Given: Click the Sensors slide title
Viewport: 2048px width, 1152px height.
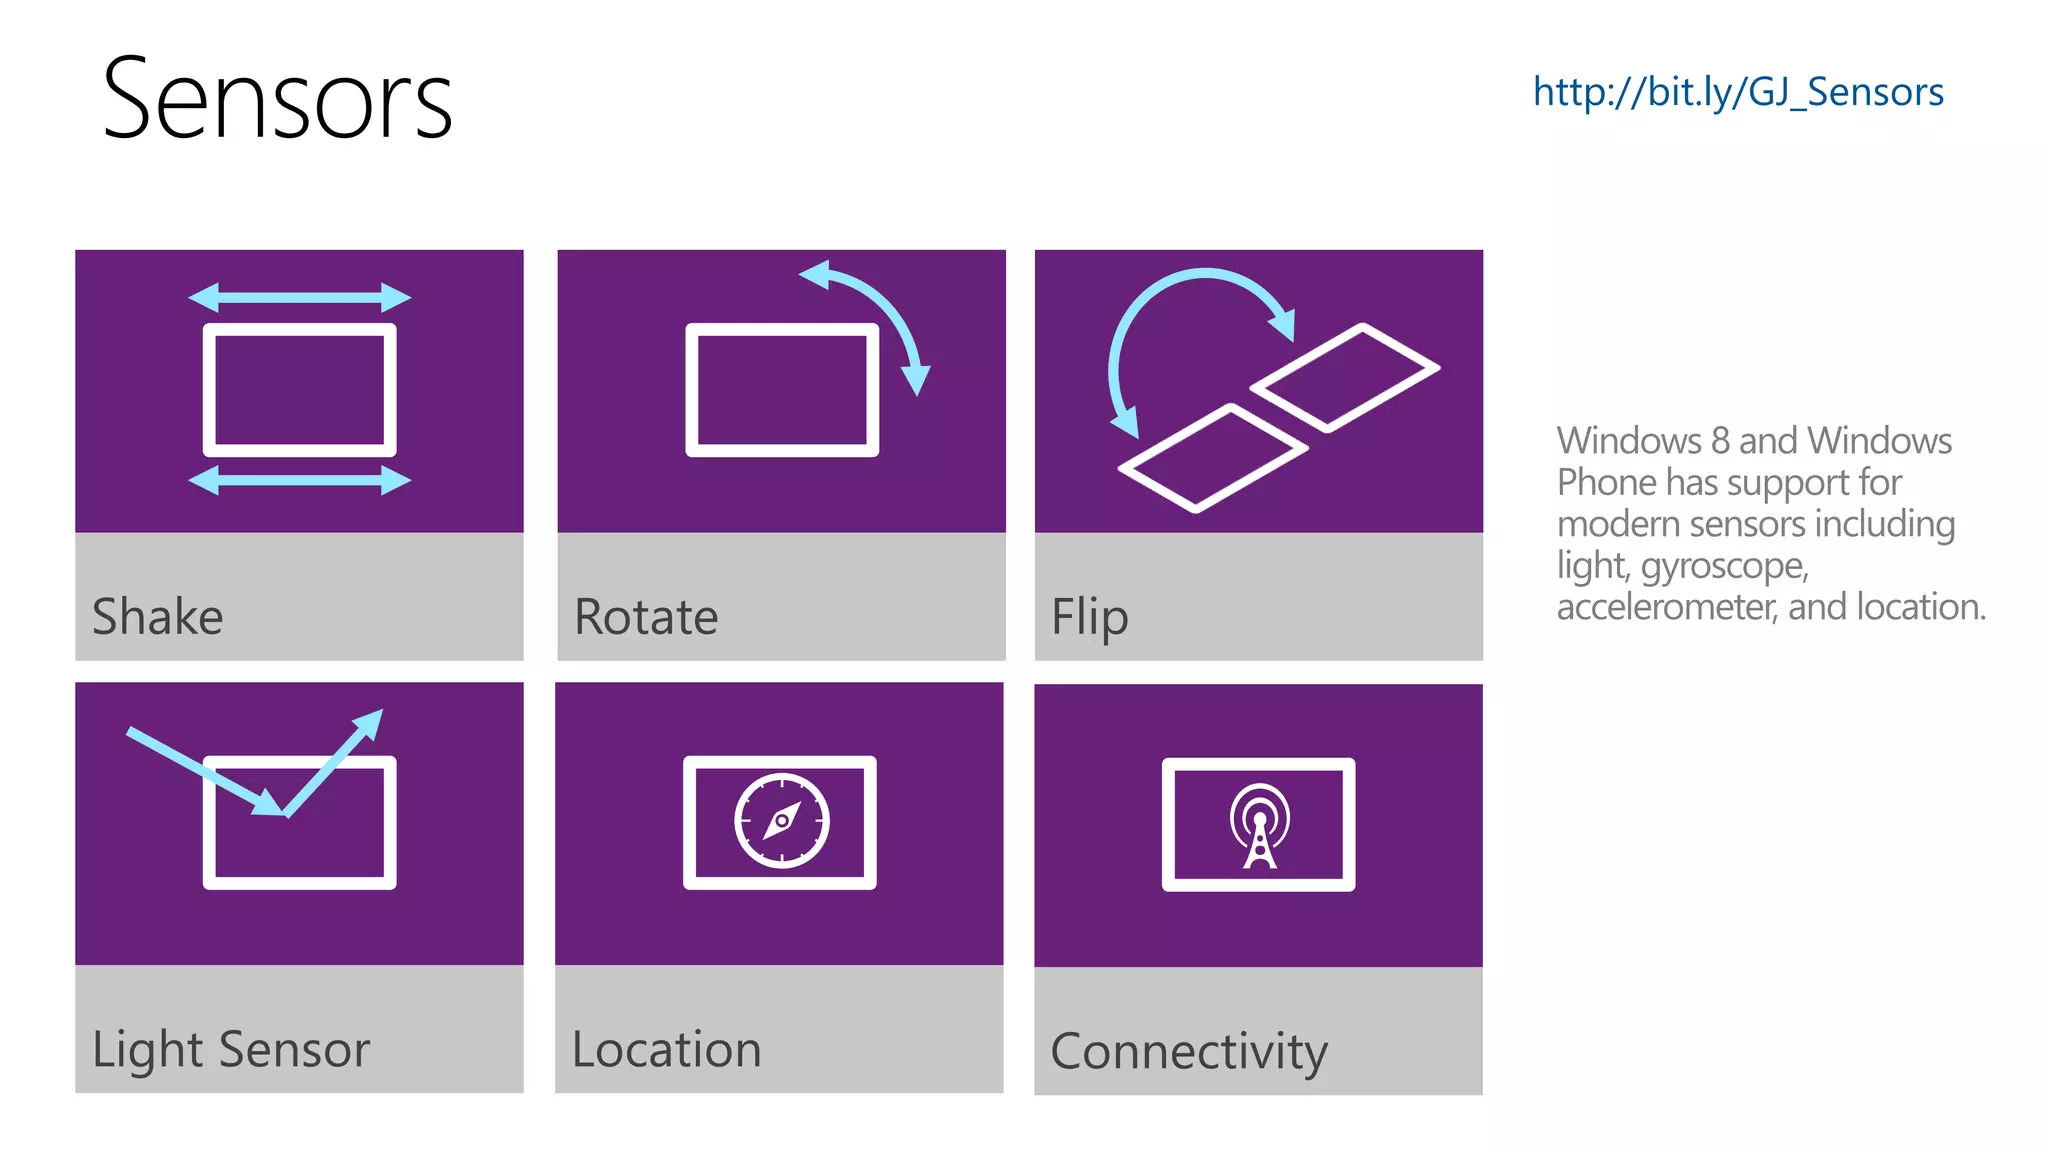Looking at the screenshot, I should coord(277,99).
